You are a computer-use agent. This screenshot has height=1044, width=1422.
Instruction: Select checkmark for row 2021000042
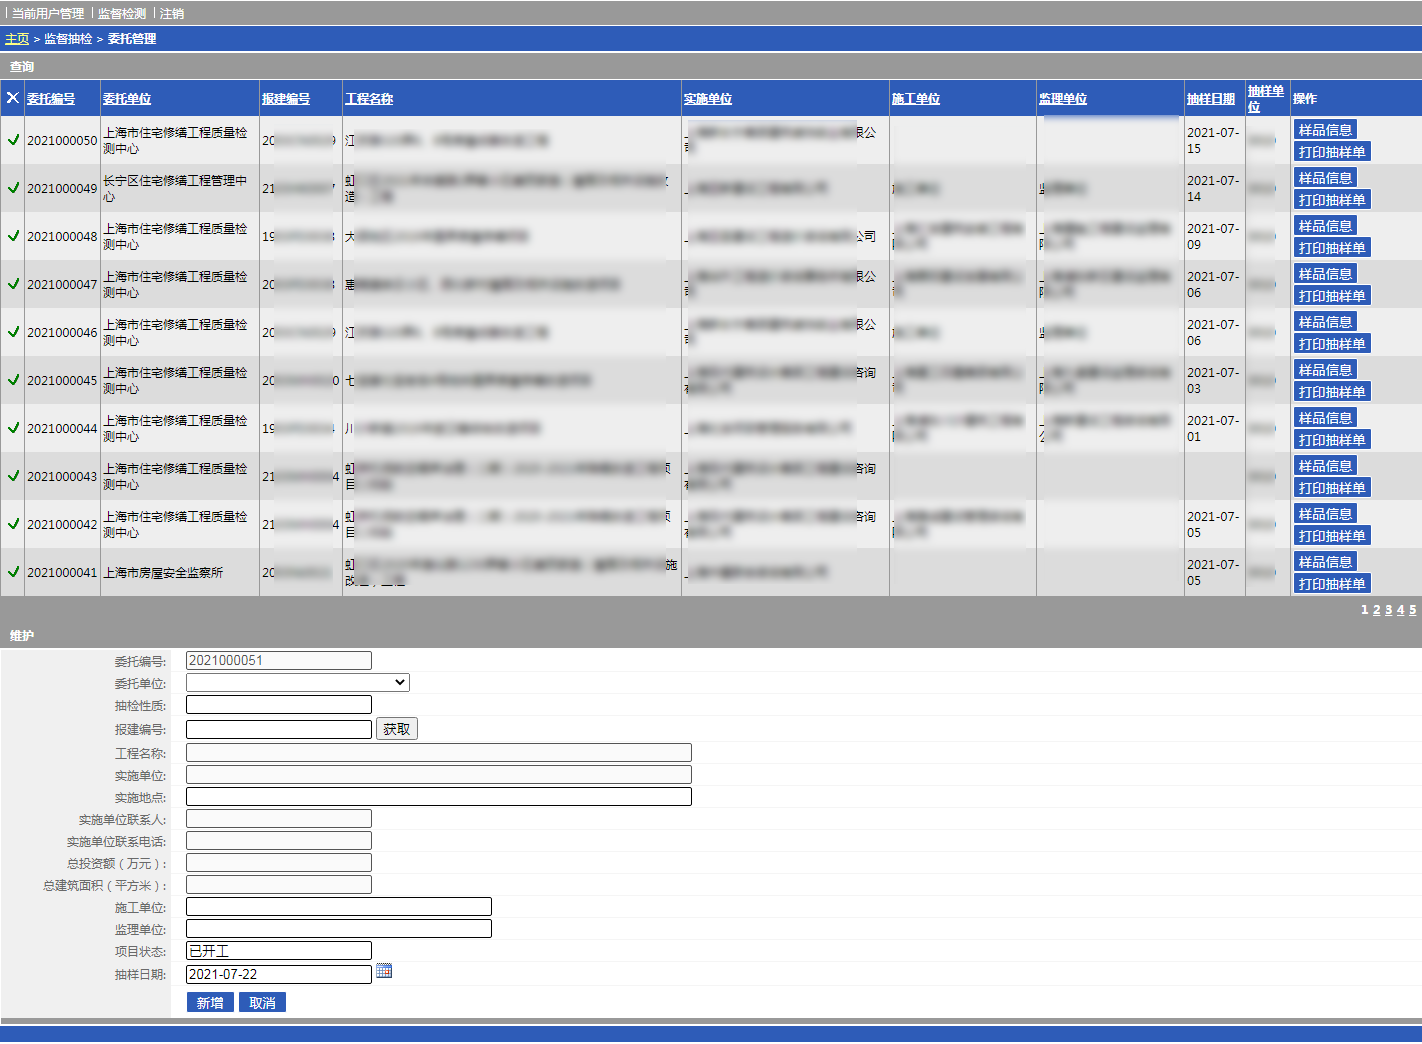pos(13,524)
